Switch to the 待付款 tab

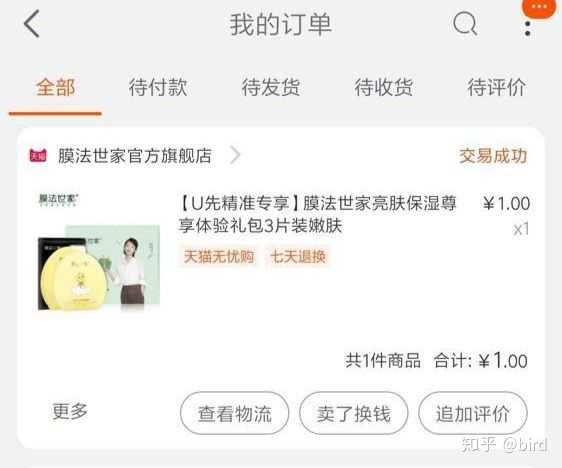pyautogui.click(x=158, y=87)
